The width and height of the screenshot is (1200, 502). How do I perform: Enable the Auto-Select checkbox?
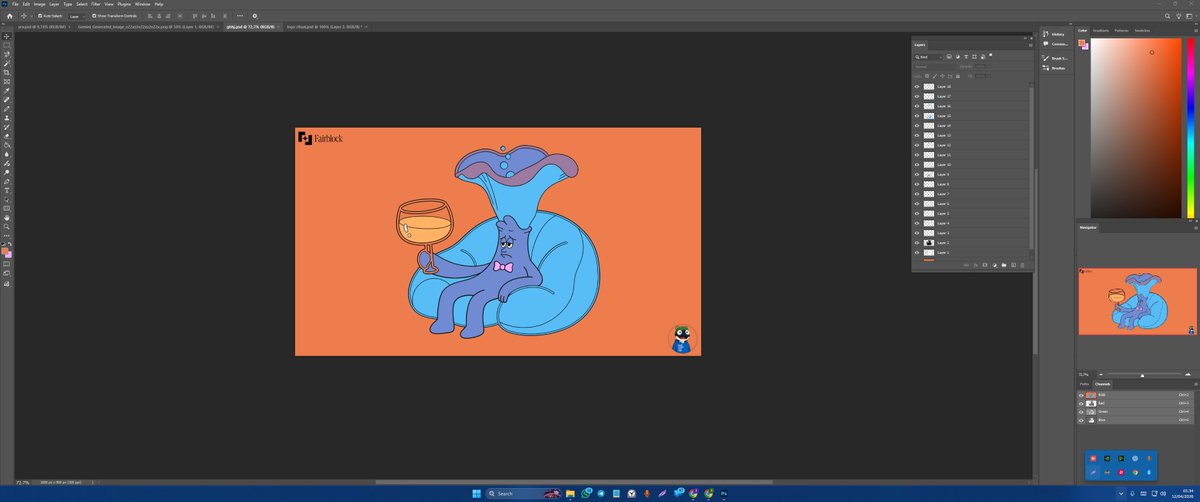[40, 16]
